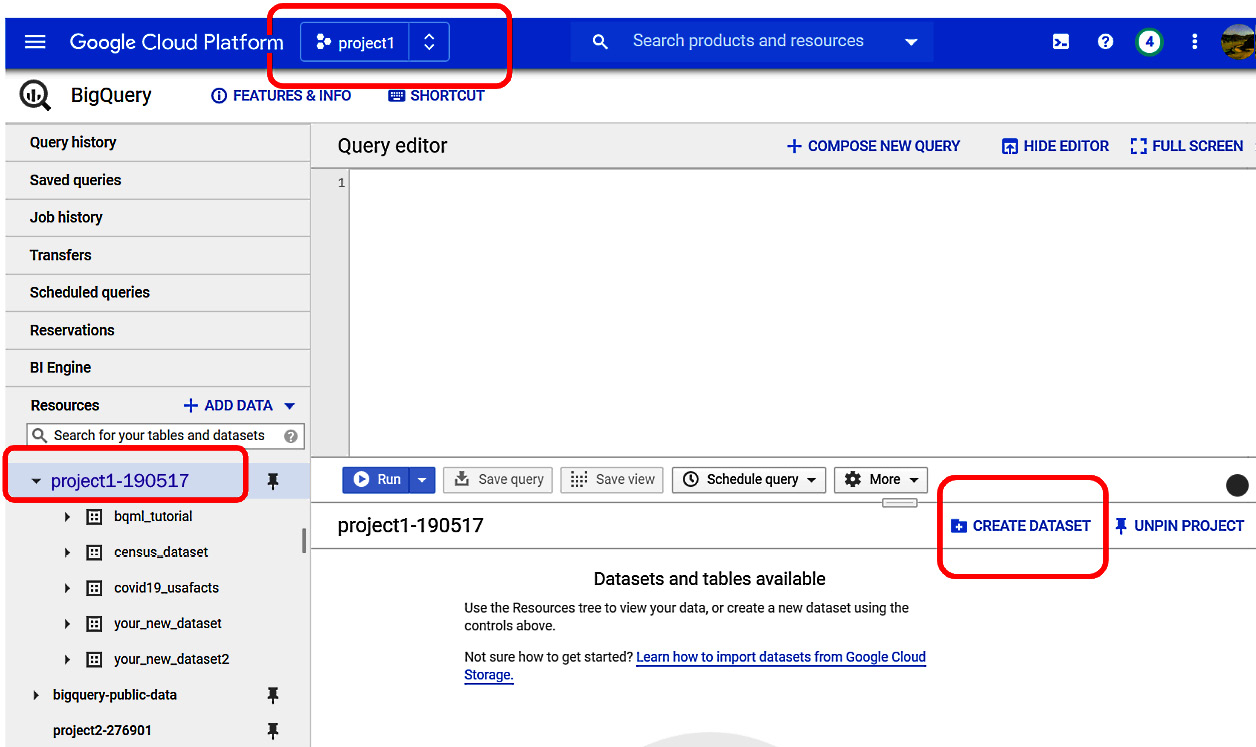Click the Save view button
Viewport: 1256px width, 747px height.
[x=612, y=480]
